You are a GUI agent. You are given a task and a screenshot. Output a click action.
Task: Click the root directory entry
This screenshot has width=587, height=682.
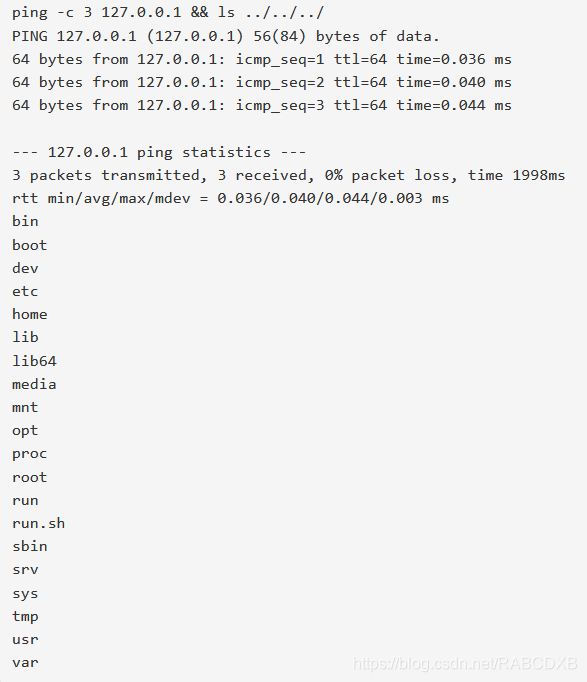(30, 477)
